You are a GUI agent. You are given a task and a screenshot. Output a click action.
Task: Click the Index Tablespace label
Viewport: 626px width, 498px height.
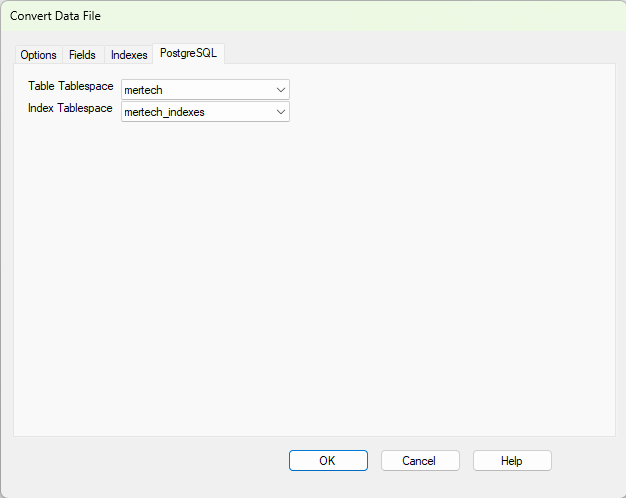(x=70, y=108)
